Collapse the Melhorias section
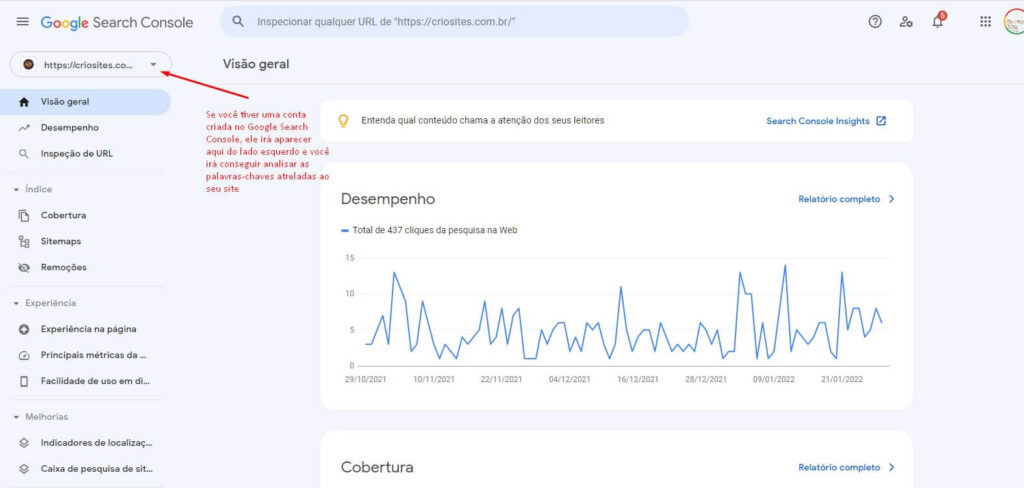This screenshot has height=488, width=1024. (40, 417)
